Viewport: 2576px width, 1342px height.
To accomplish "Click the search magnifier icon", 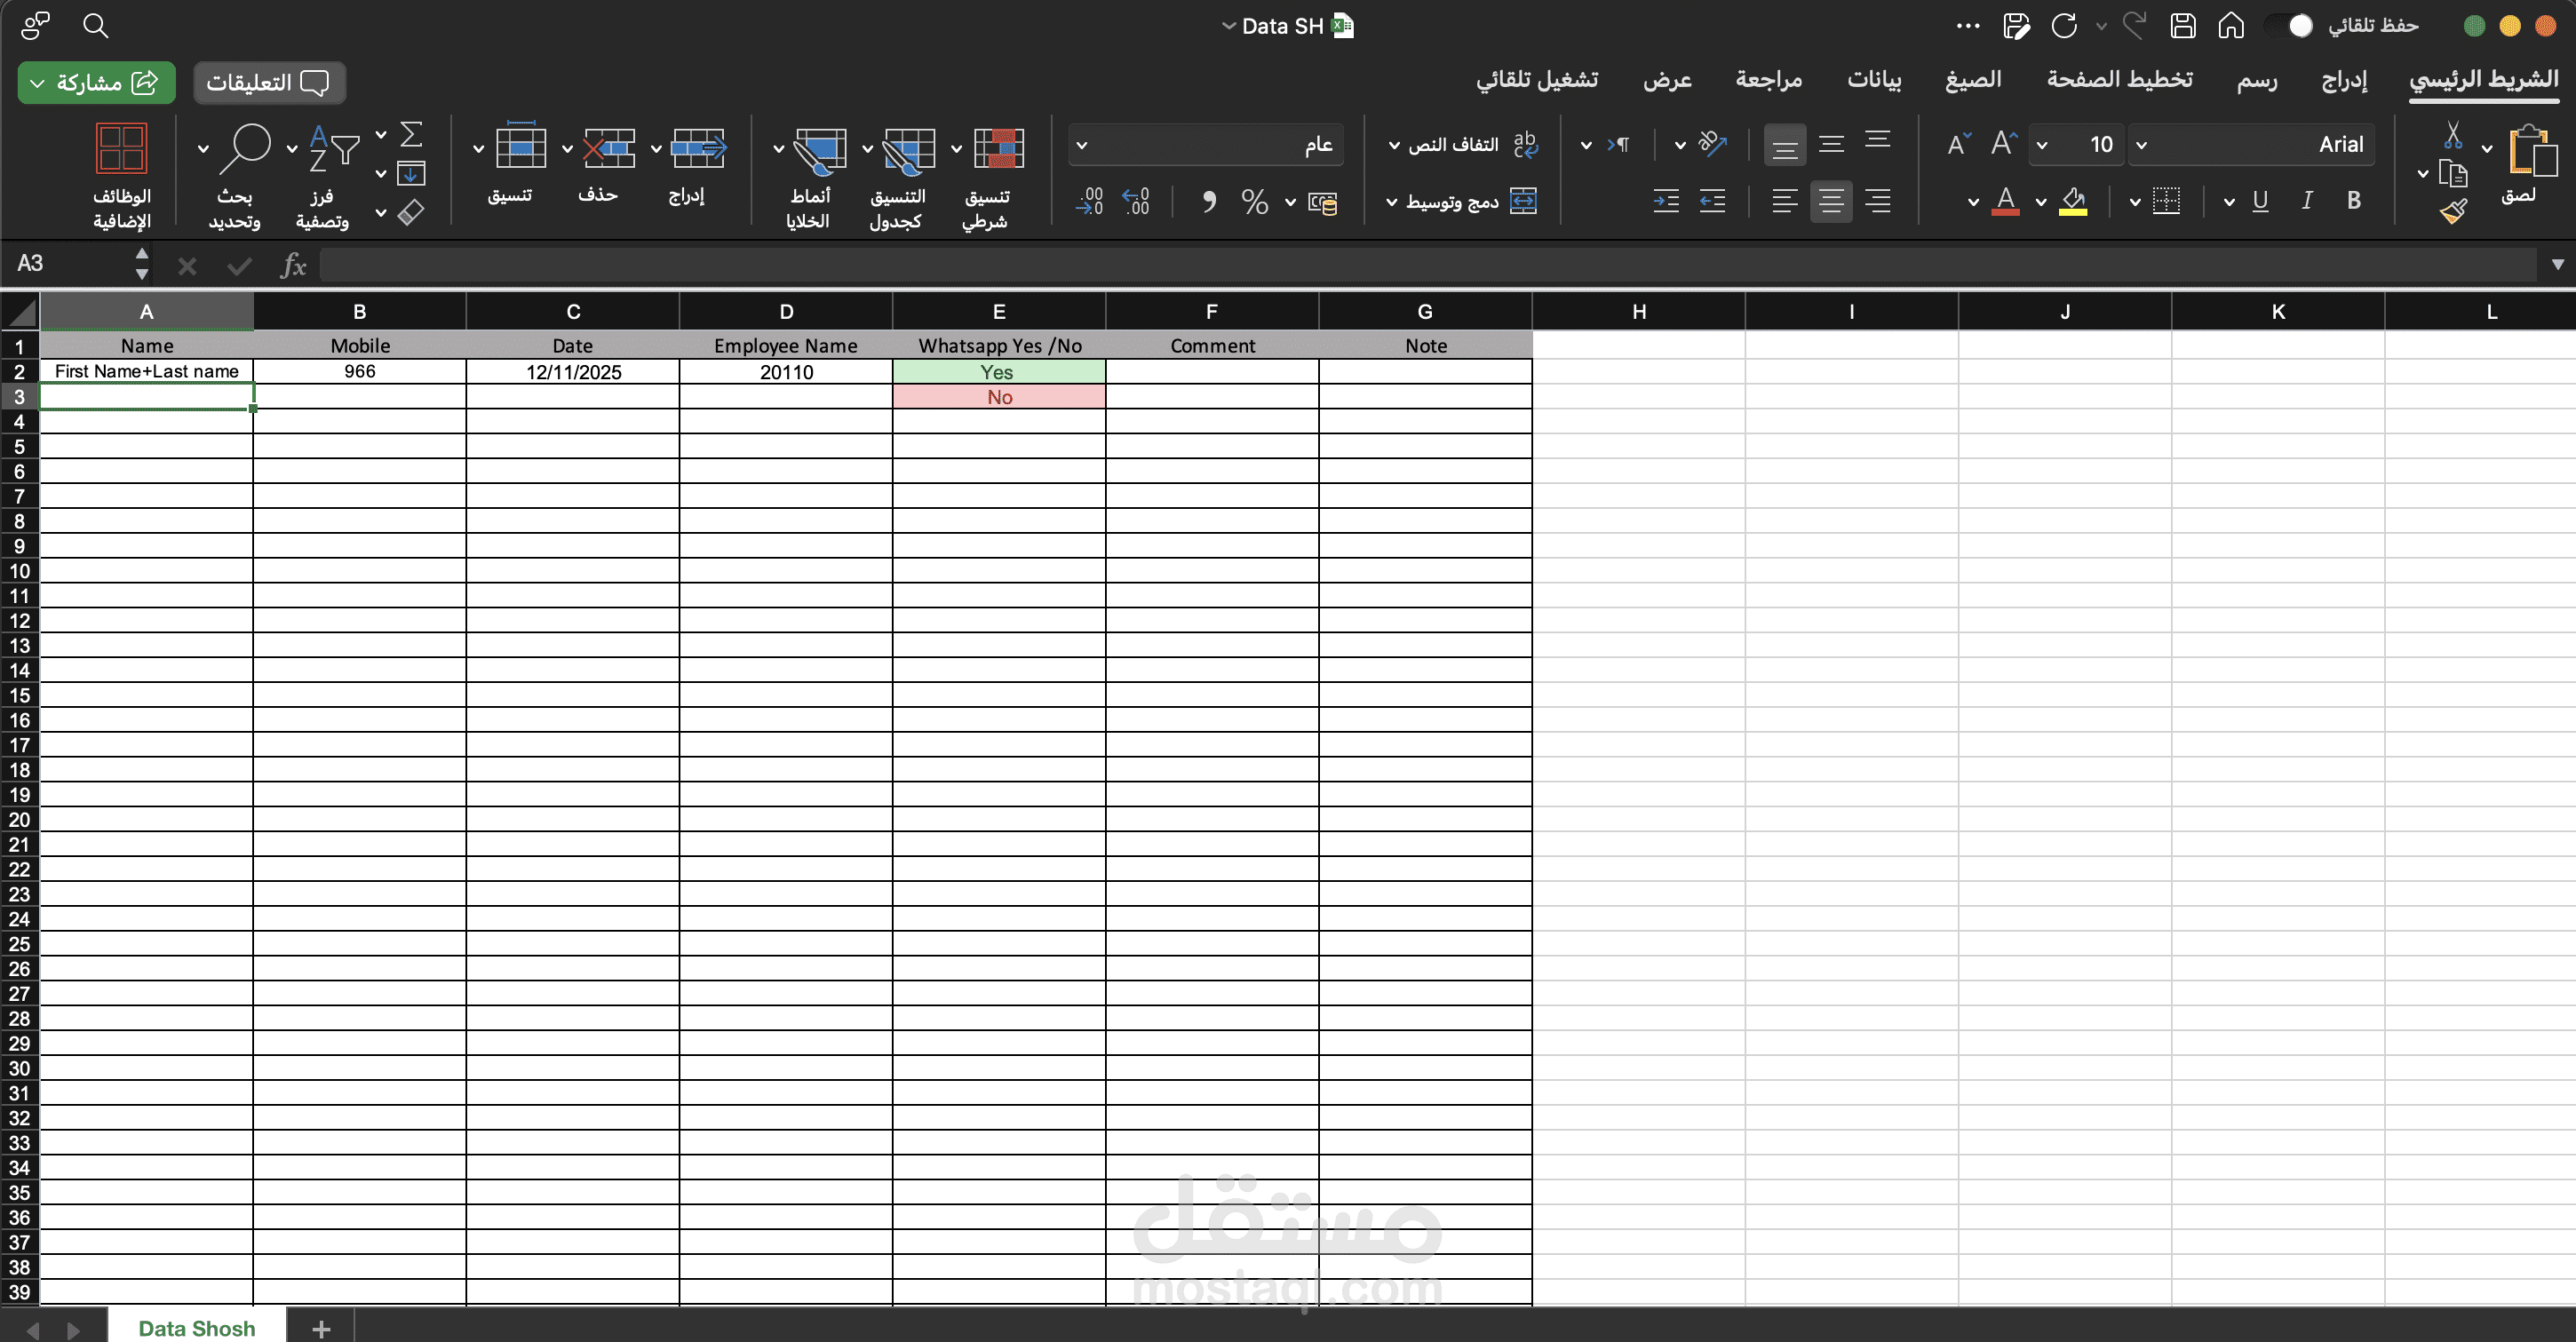I will [x=95, y=26].
